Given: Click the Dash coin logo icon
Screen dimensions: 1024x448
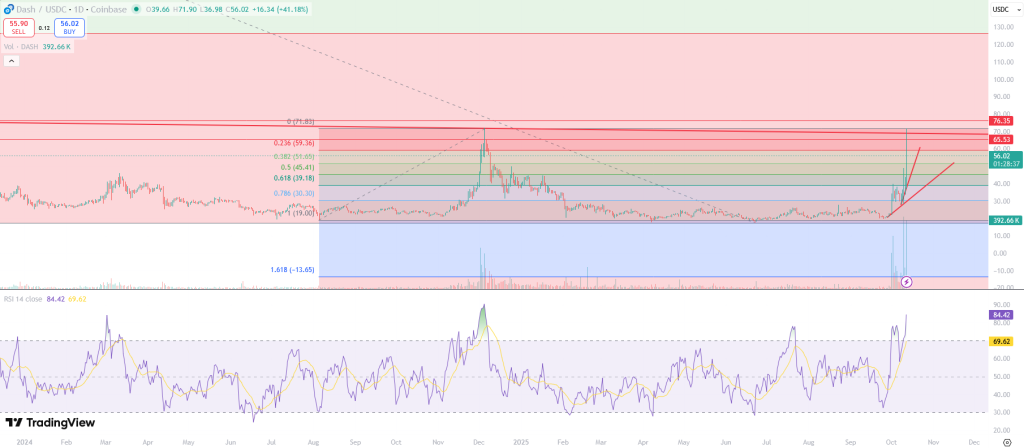Looking at the screenshot, I should [x=7, y=9].
